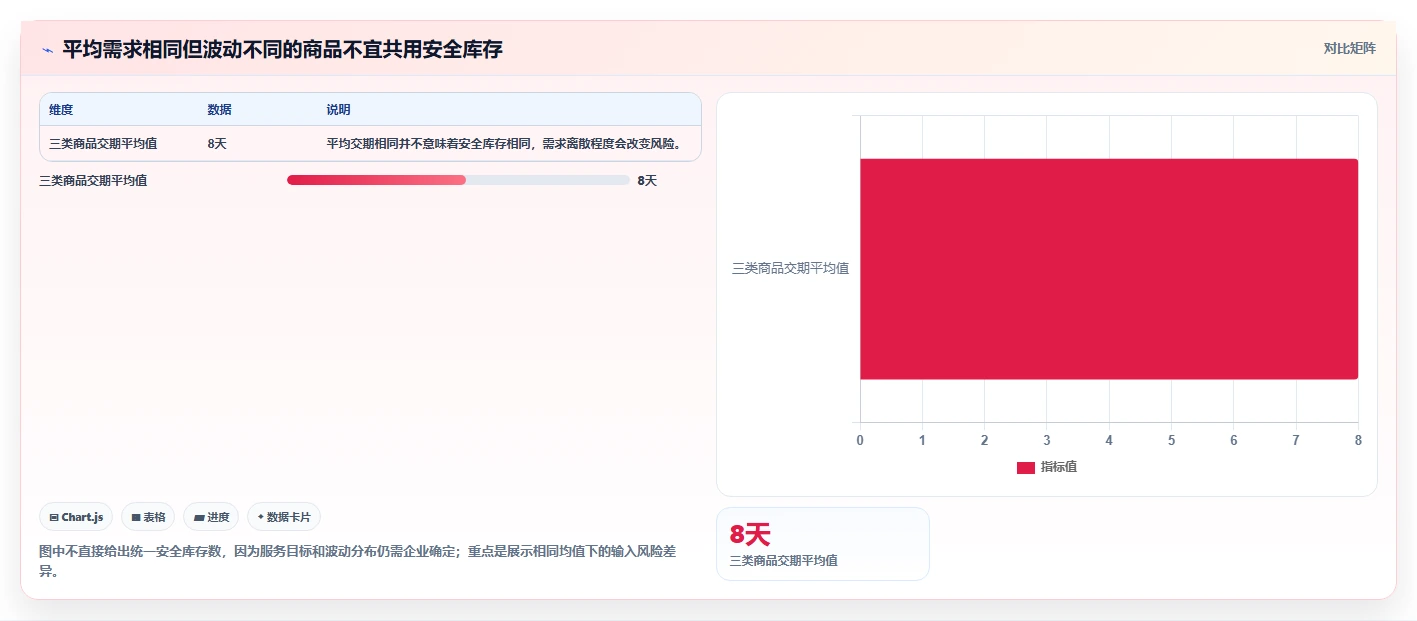
Task: Click the chart y-axis label 三类商品交期平均值
Action: point(790,268)
